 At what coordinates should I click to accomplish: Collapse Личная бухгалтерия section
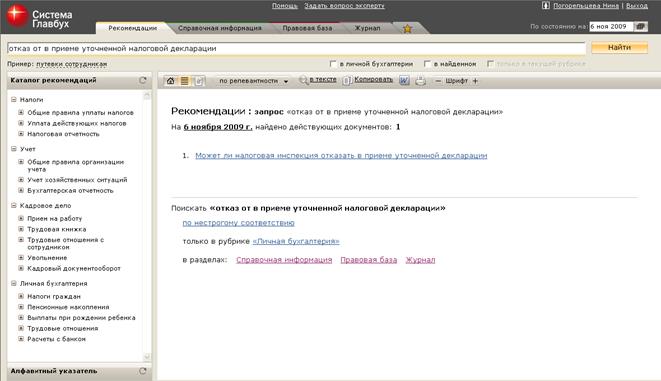point(13,283)
